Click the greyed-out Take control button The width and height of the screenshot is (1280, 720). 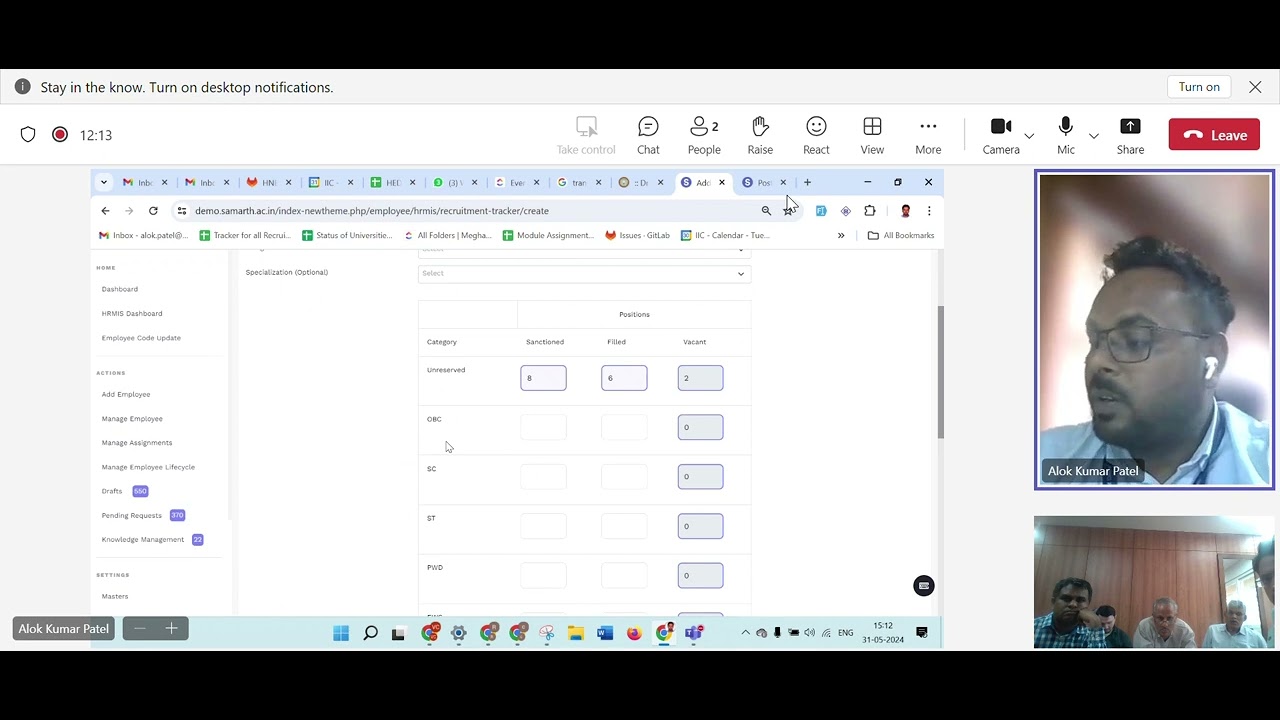click(x=586, y=135)
